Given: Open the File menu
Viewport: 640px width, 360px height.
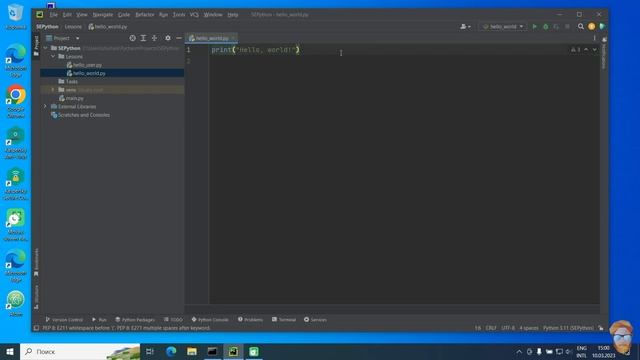Looking at the screenshot, I should pos(53,14).
